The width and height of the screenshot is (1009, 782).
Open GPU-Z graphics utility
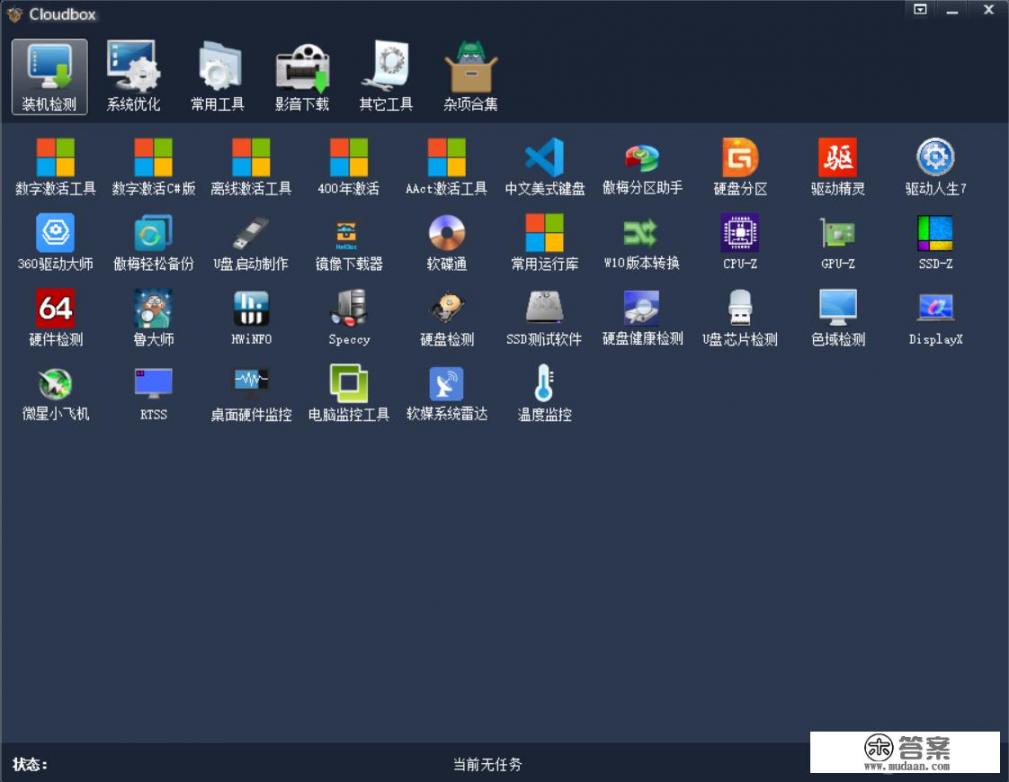click(x=838, y=240)
